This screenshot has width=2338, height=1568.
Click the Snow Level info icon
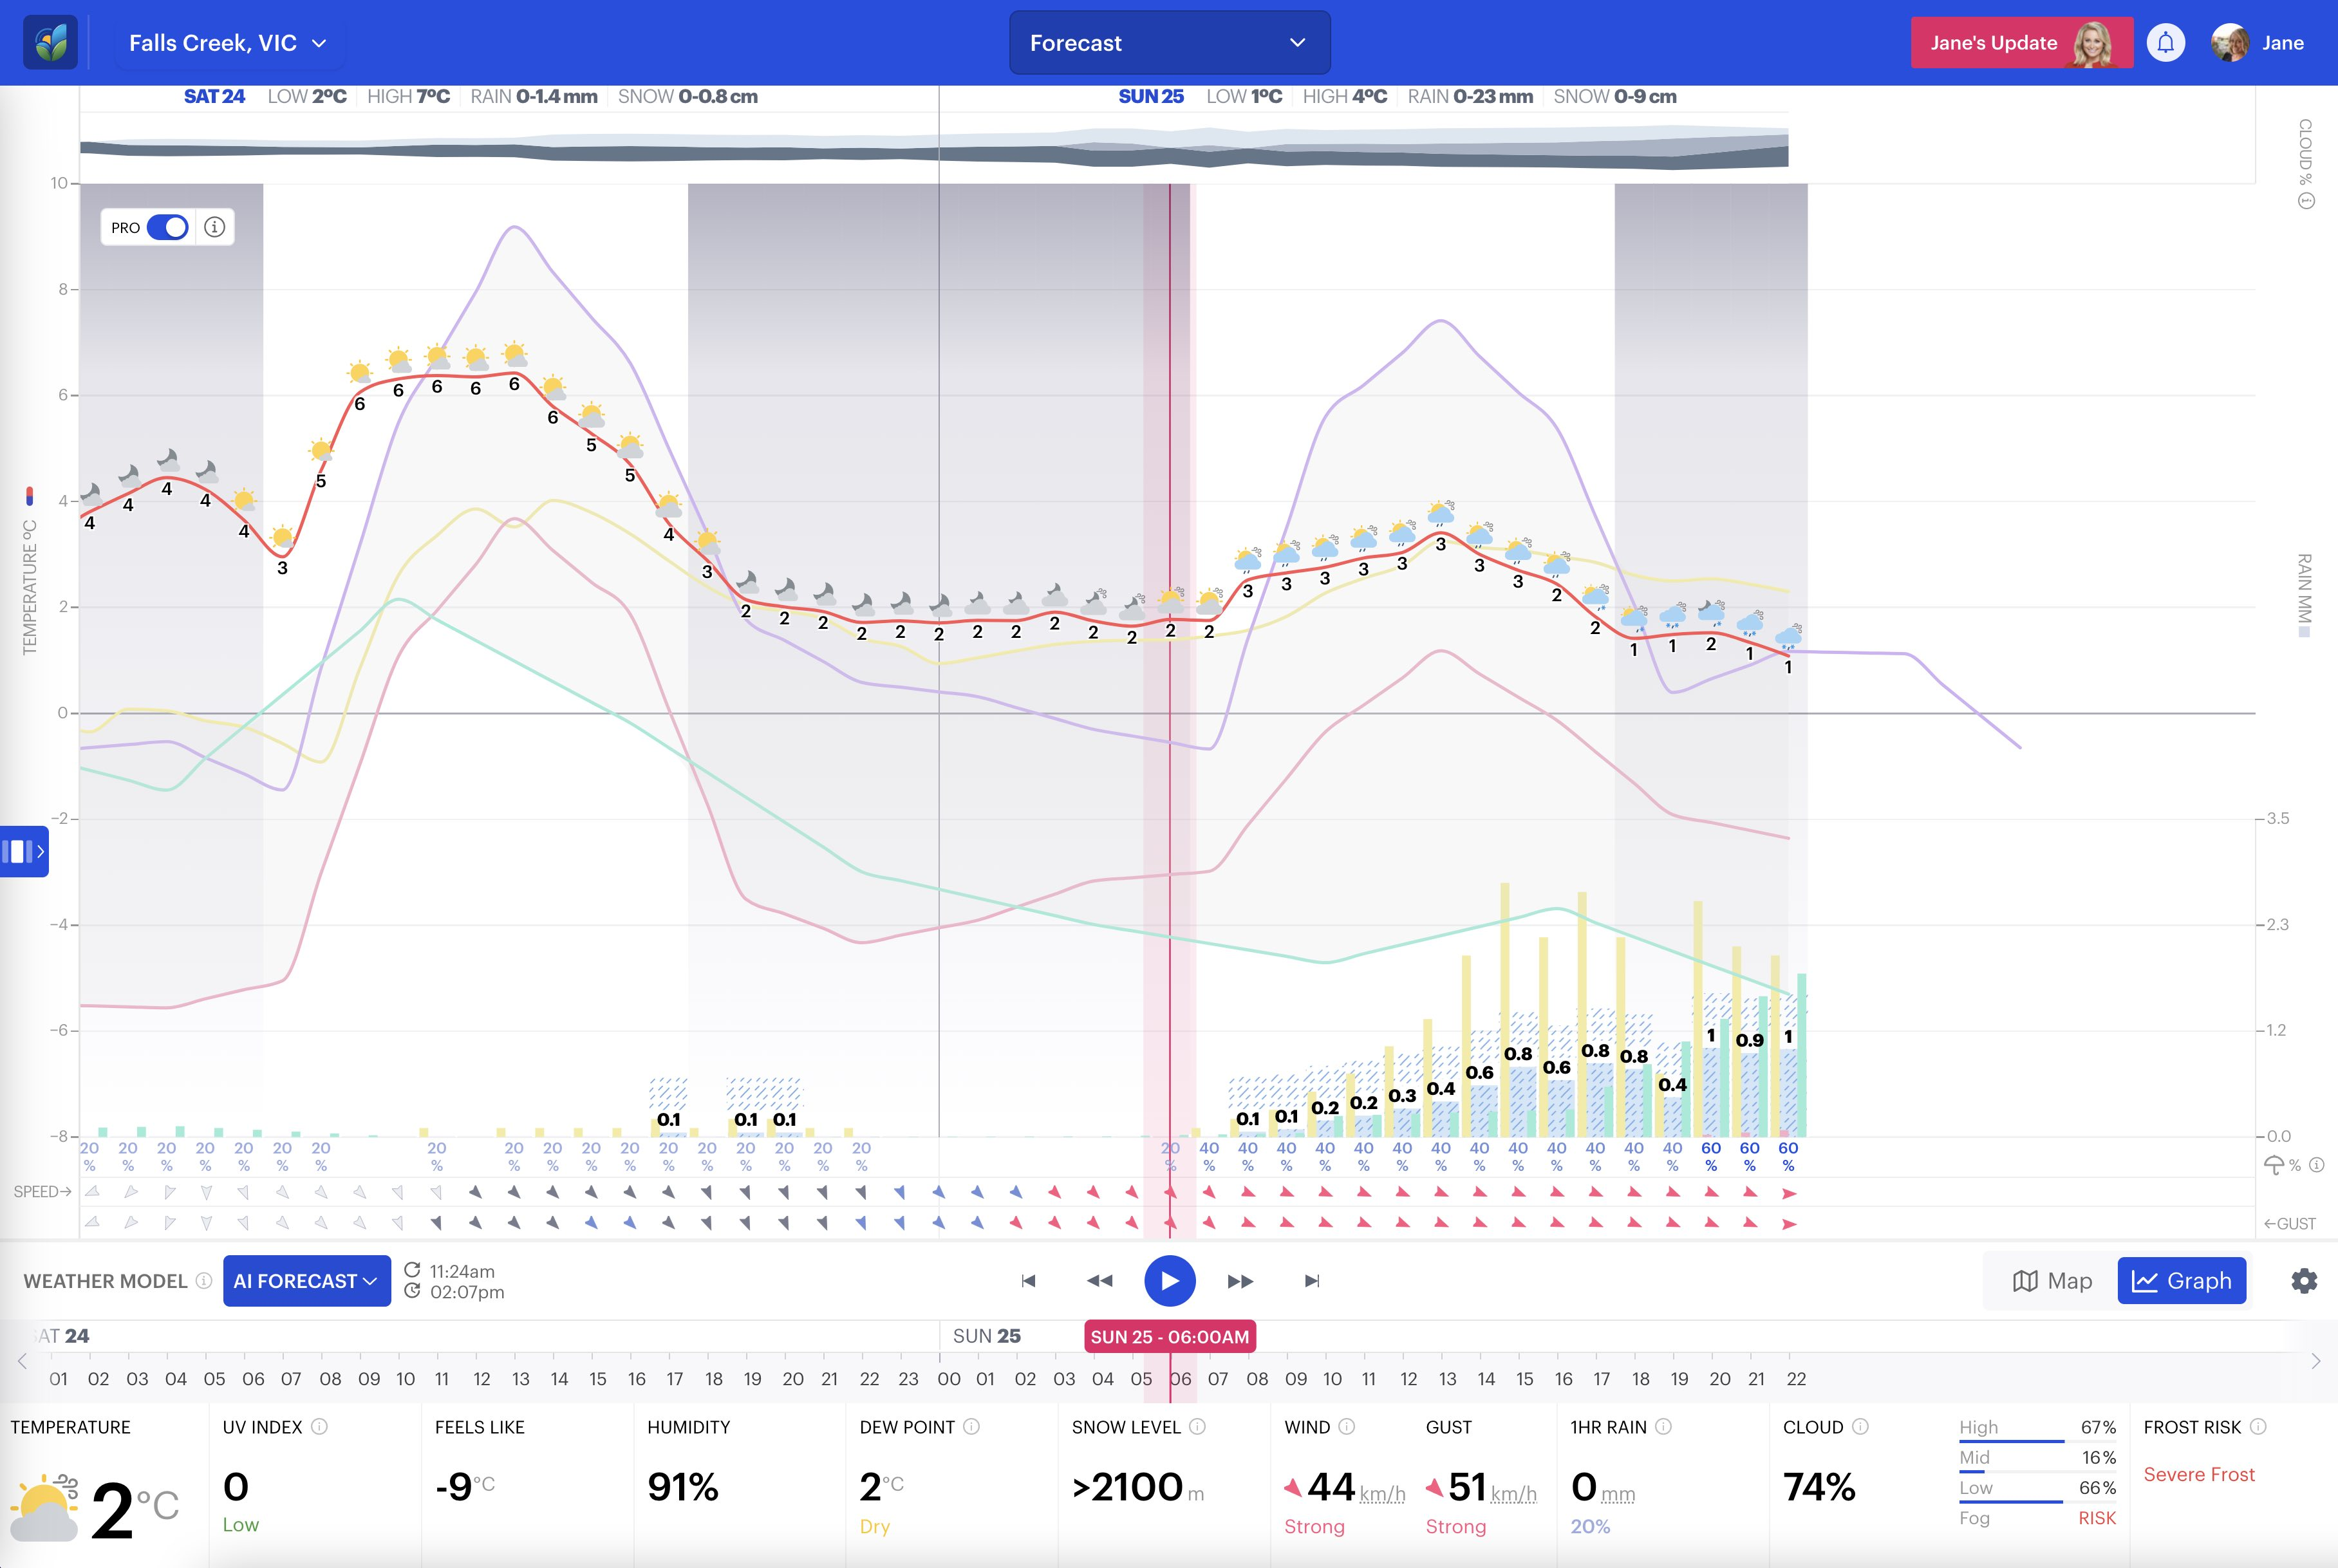pos(1198,1427)
